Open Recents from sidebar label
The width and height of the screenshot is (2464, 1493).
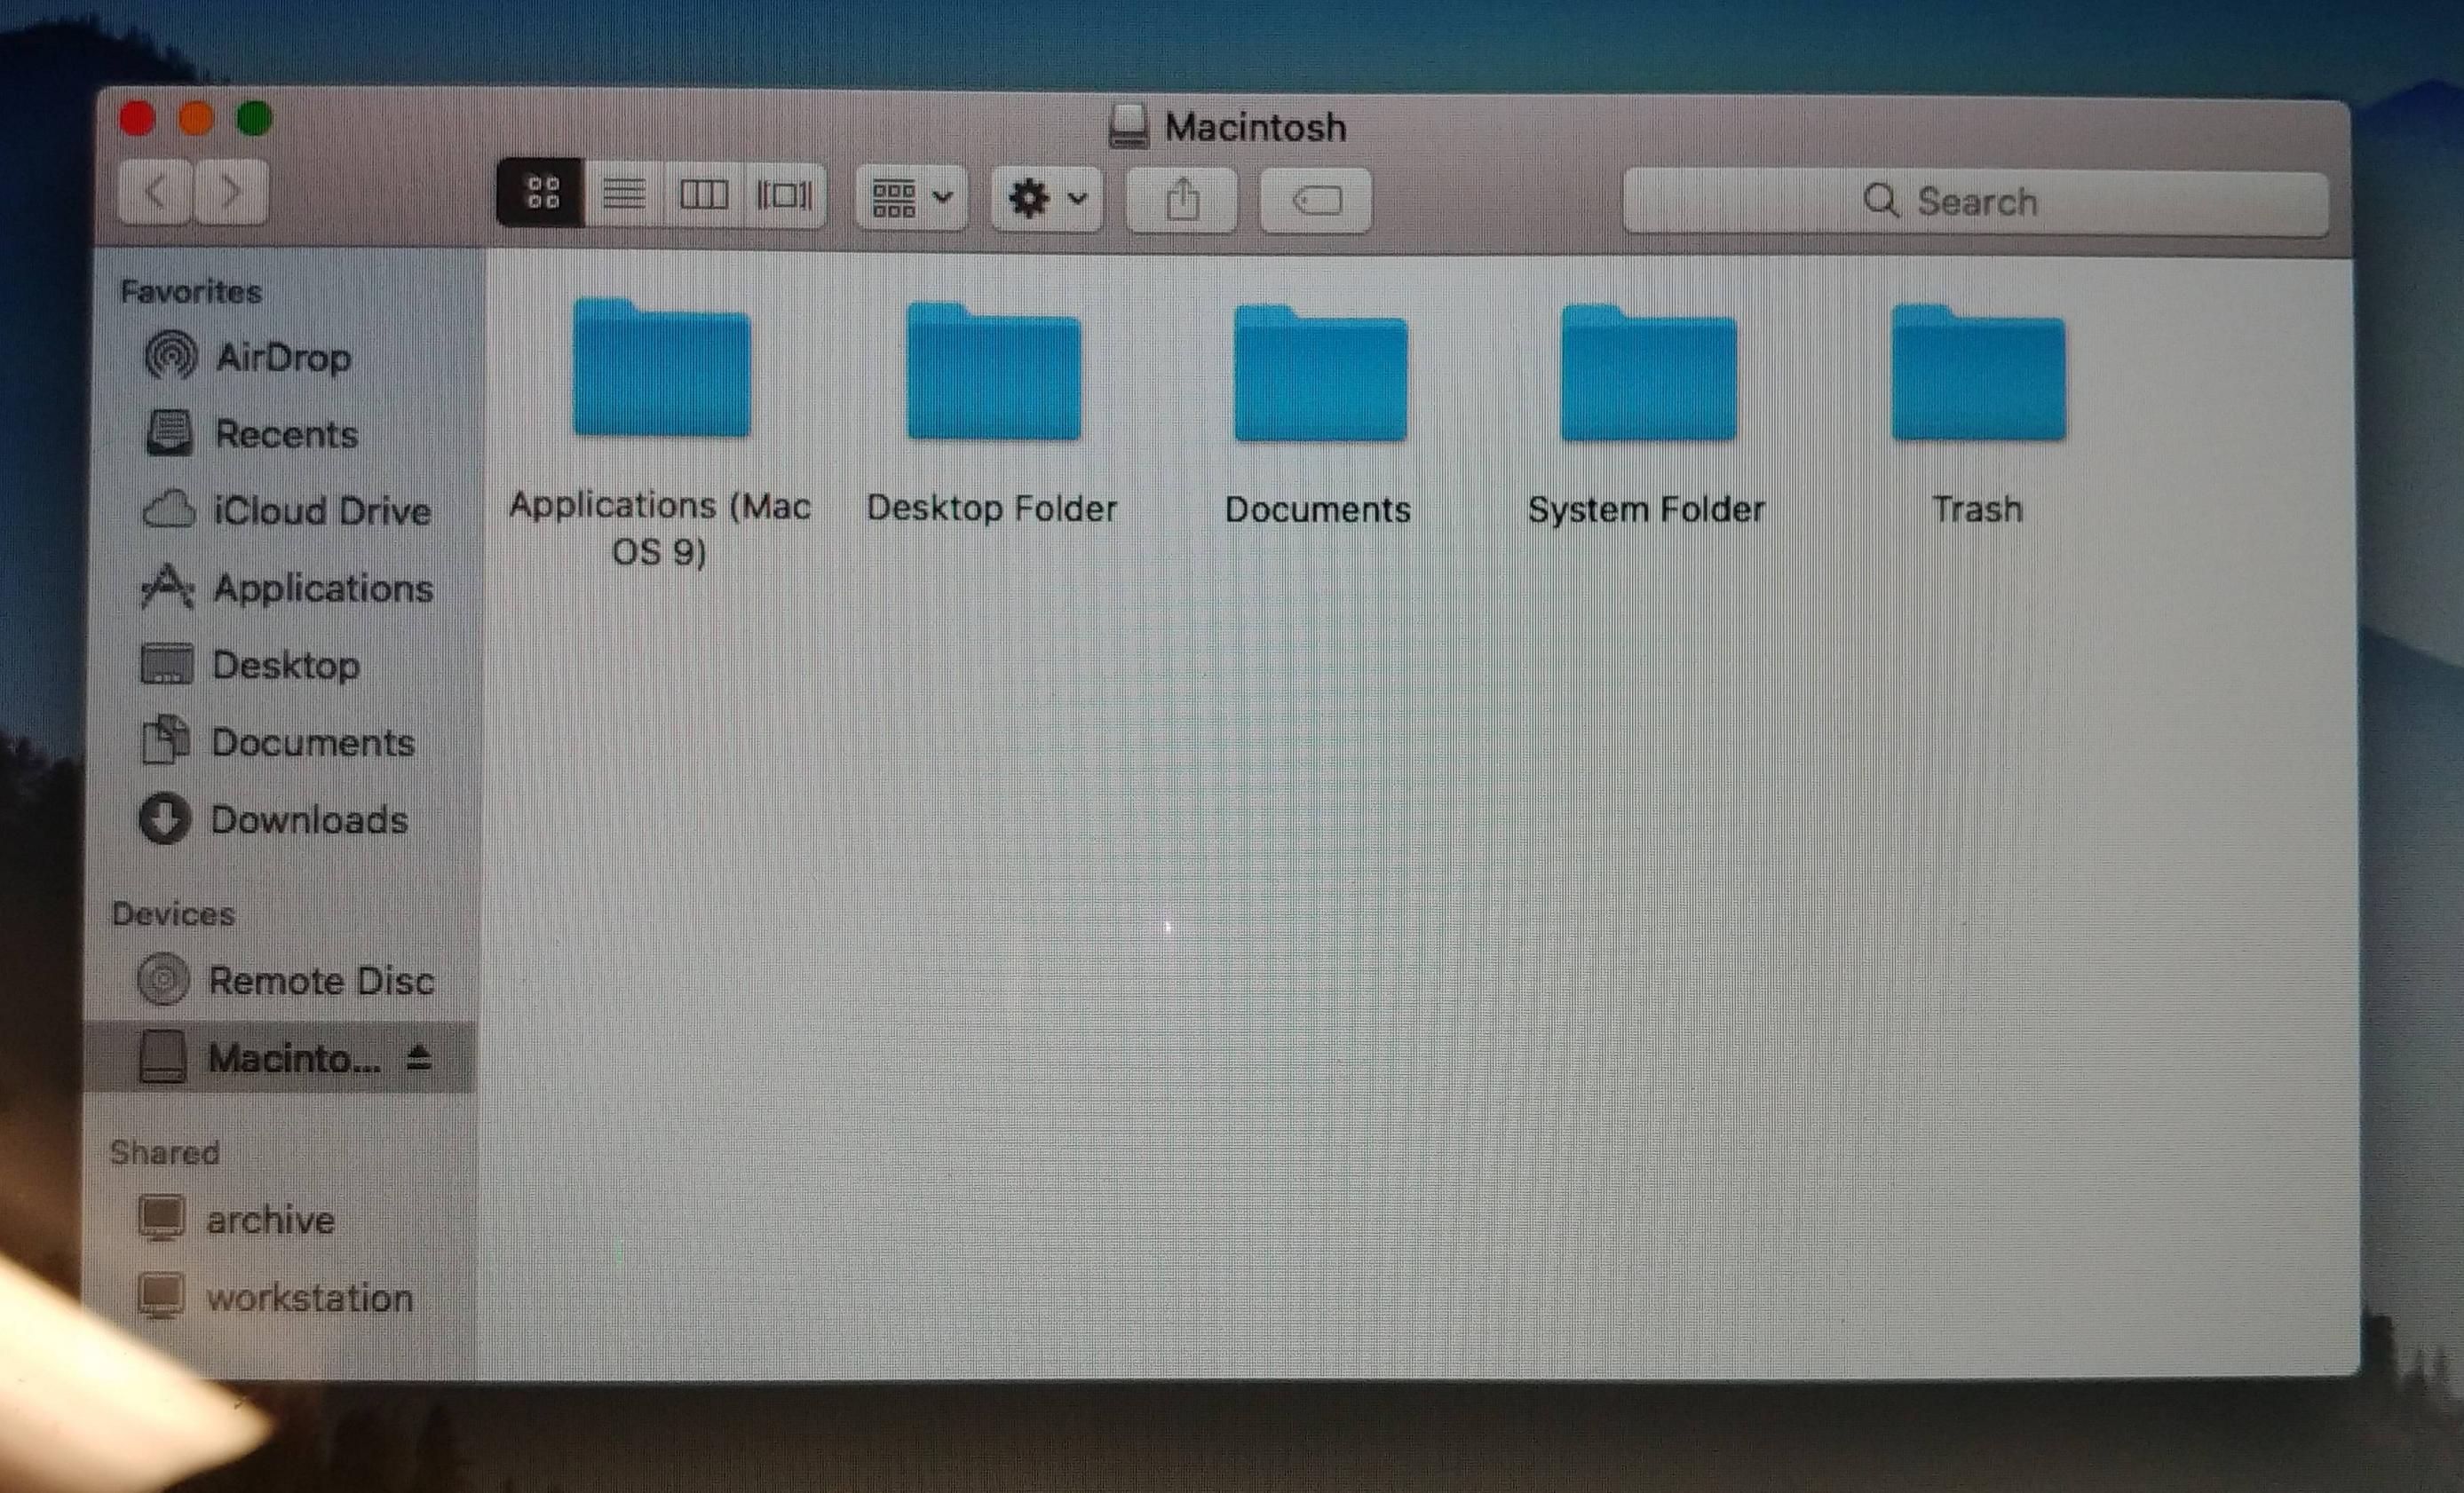(287, 434)
